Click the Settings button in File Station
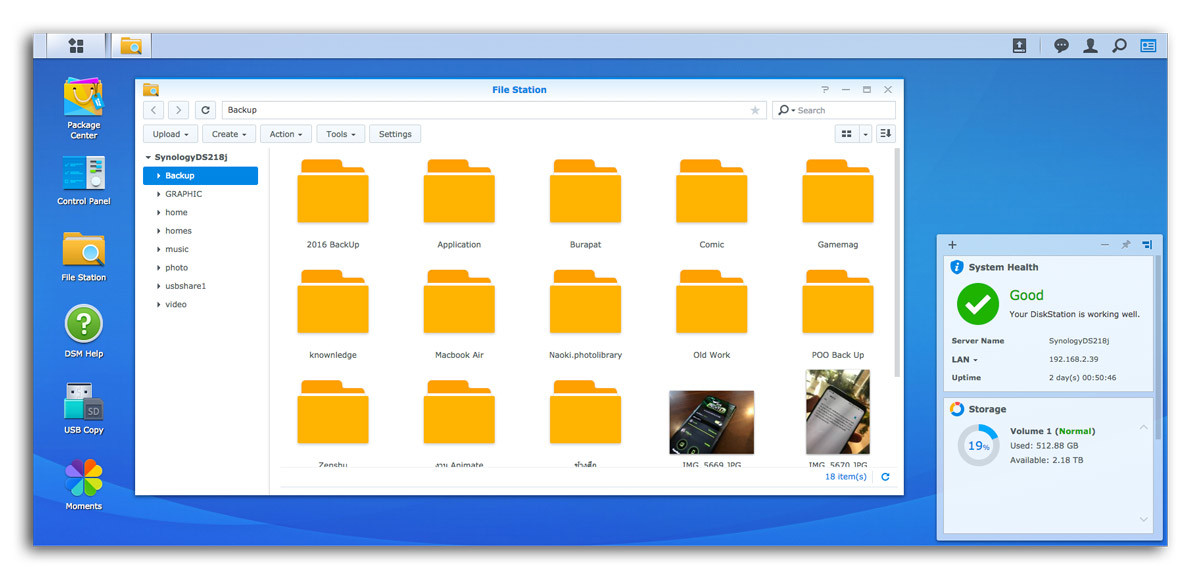This screenshot has width=1200, height=579. point(395,134)
